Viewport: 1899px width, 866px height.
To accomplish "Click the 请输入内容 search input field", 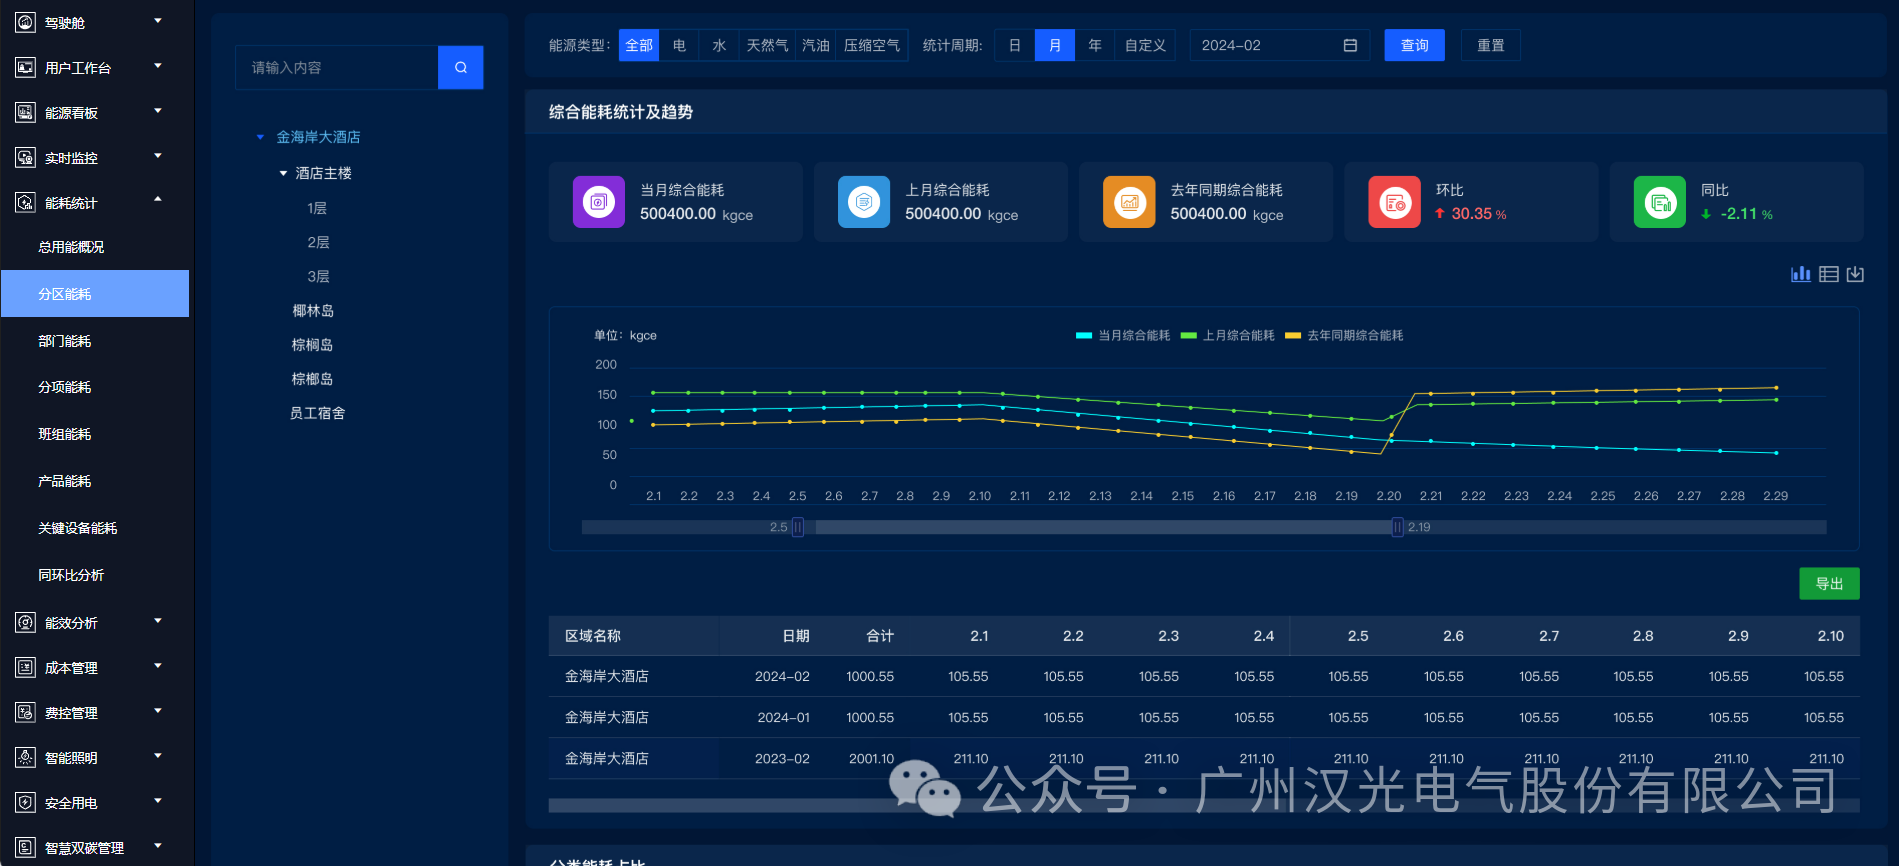I will [x=337, y=68].
